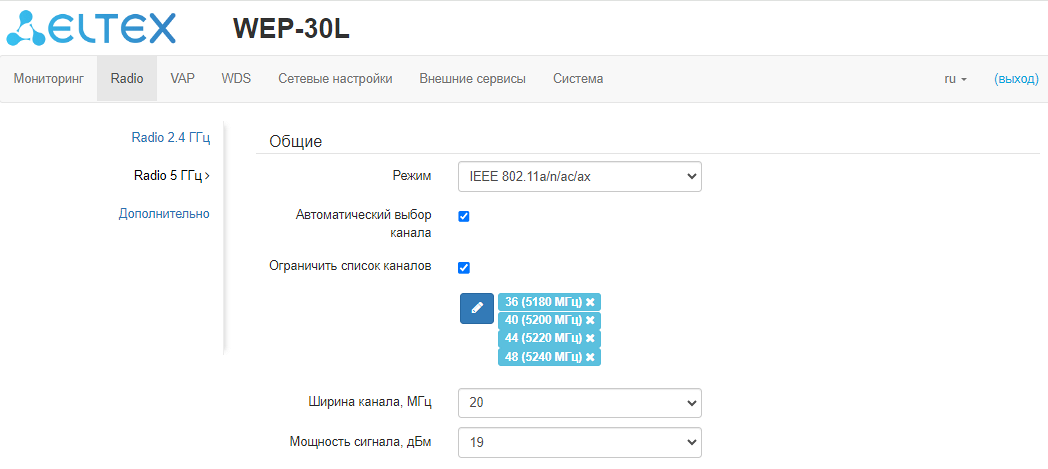Go to the VAP tab

pos(182,79)
